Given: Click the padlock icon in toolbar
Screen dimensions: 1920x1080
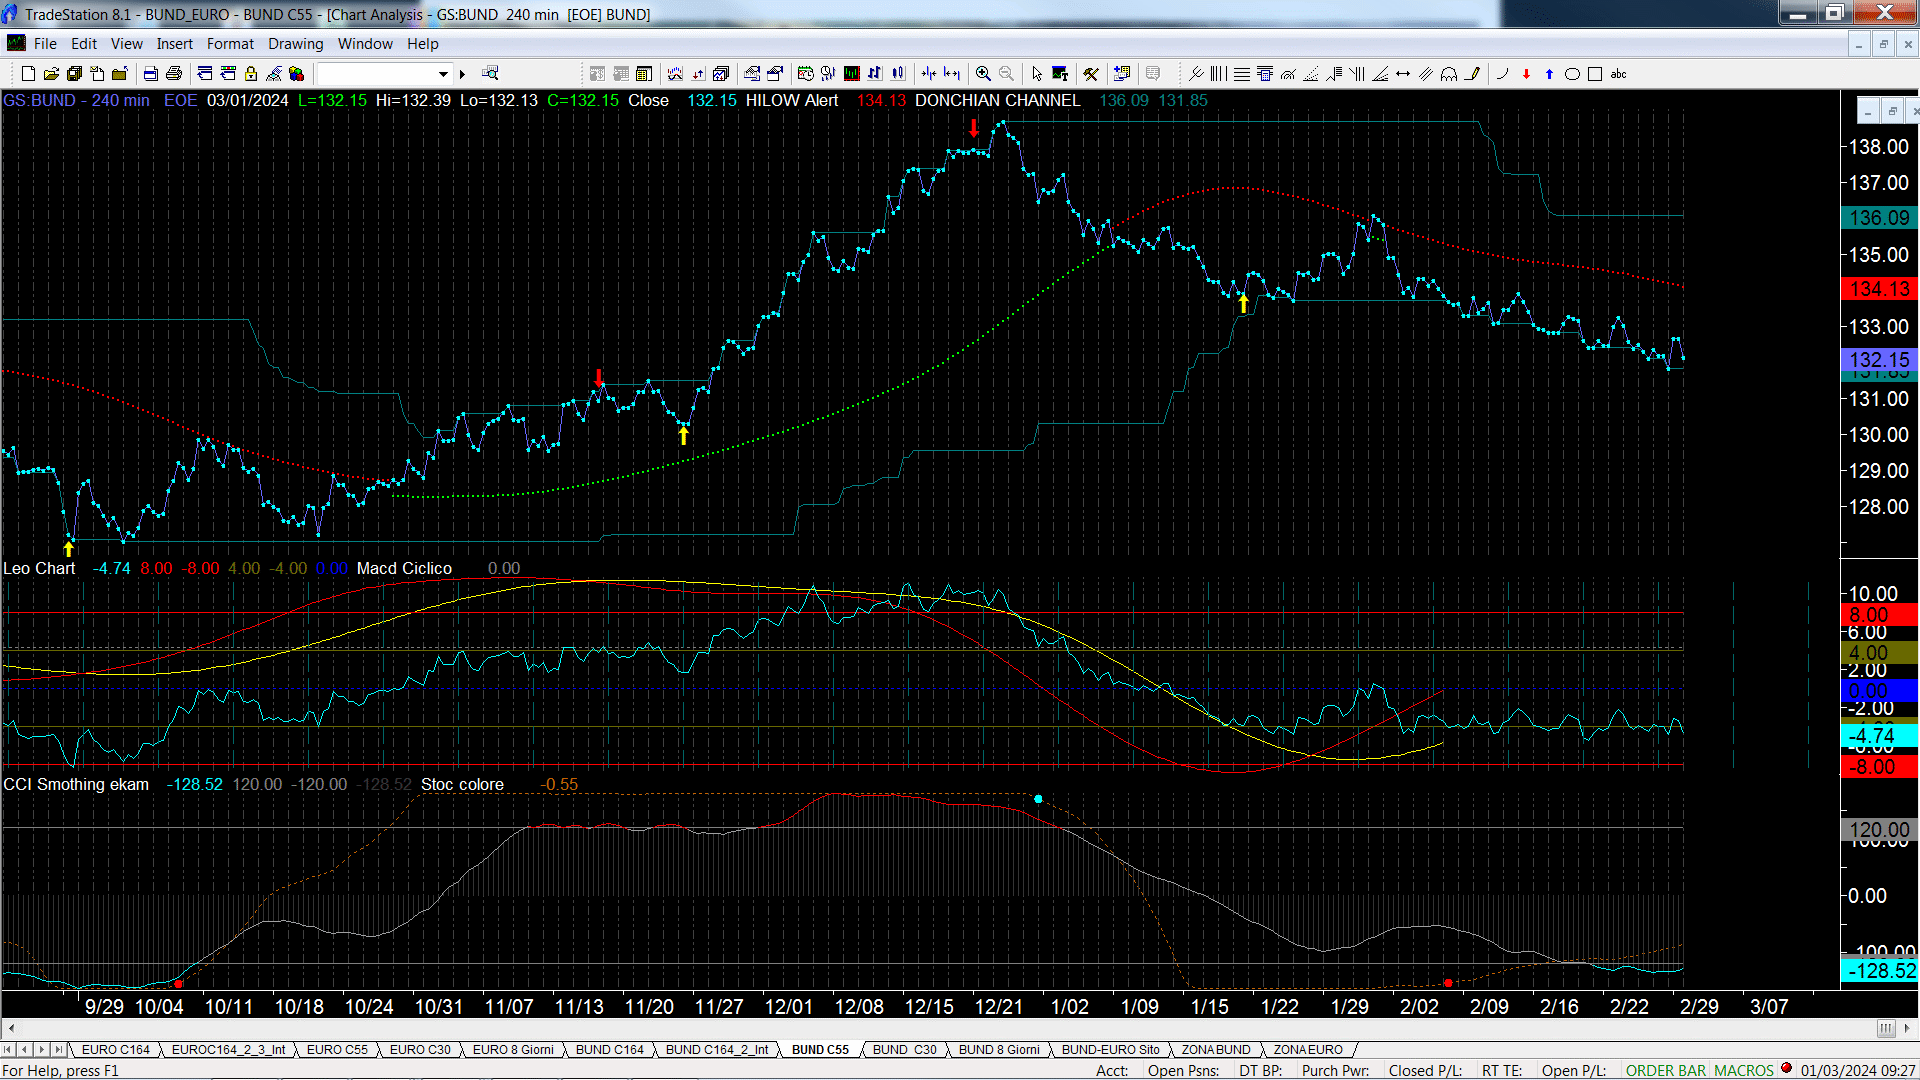Looking at the screenshot, I should [x=251, y=74].
